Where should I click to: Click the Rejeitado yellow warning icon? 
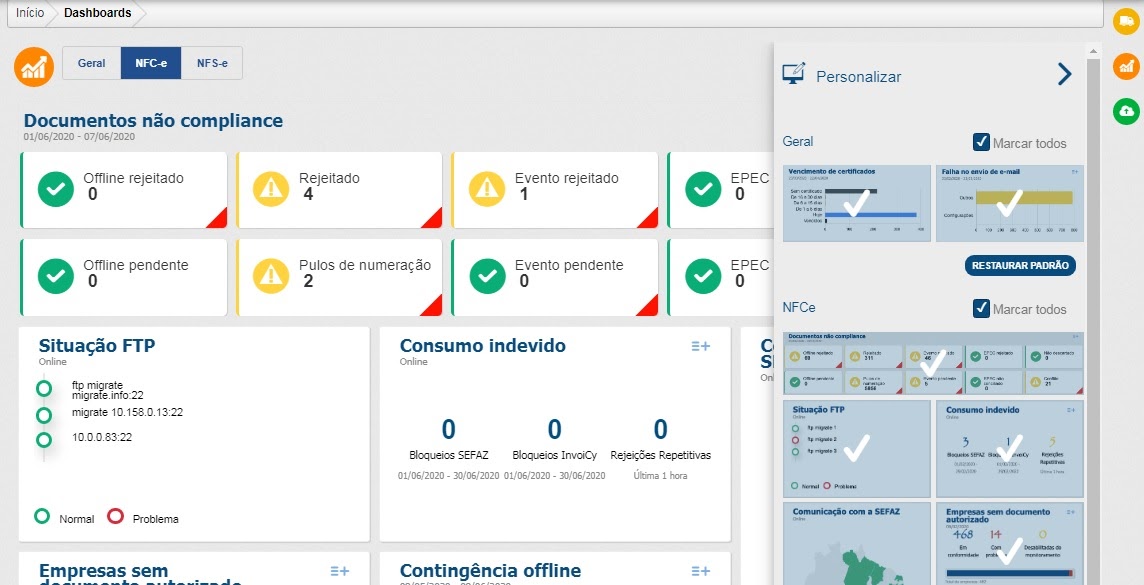click(272, 187)
